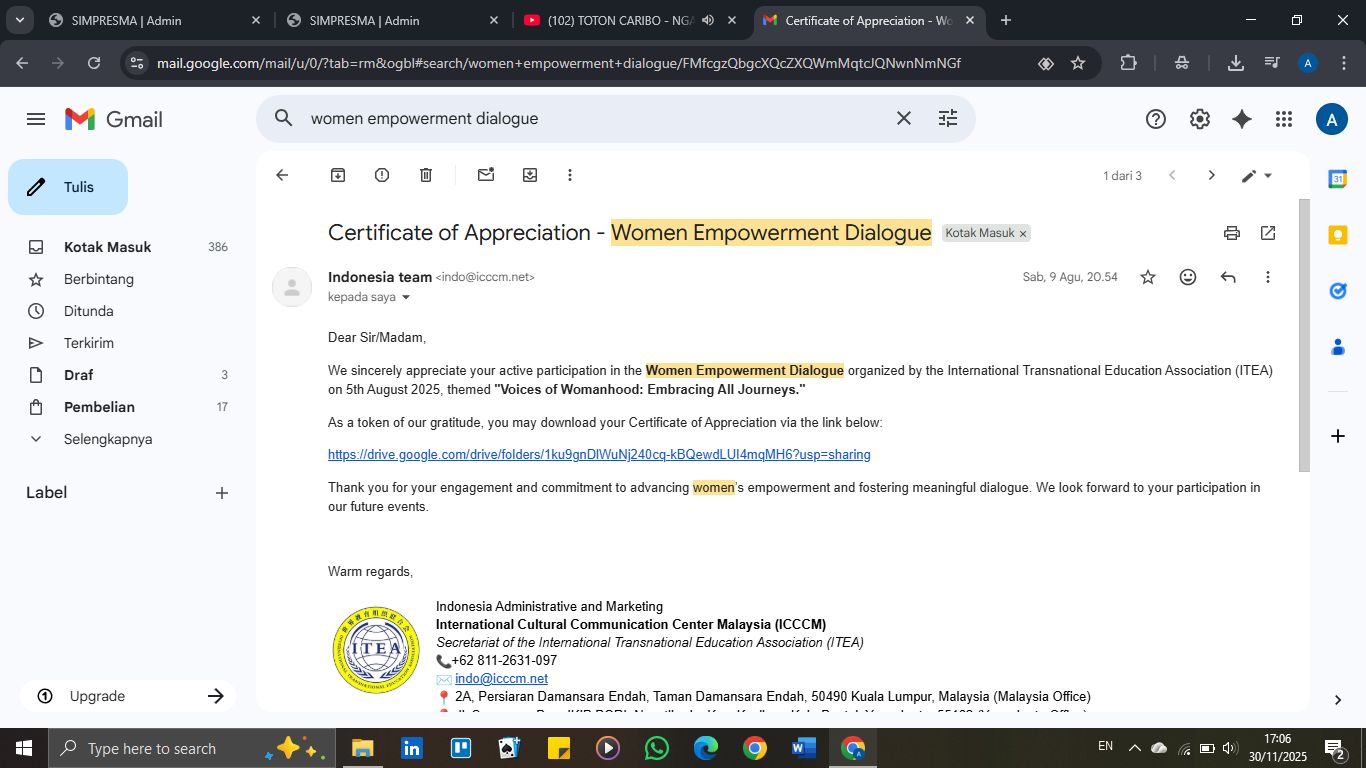
Task: Star the Certificate of Appreciation email
Action: click(x=1148, y=277)
